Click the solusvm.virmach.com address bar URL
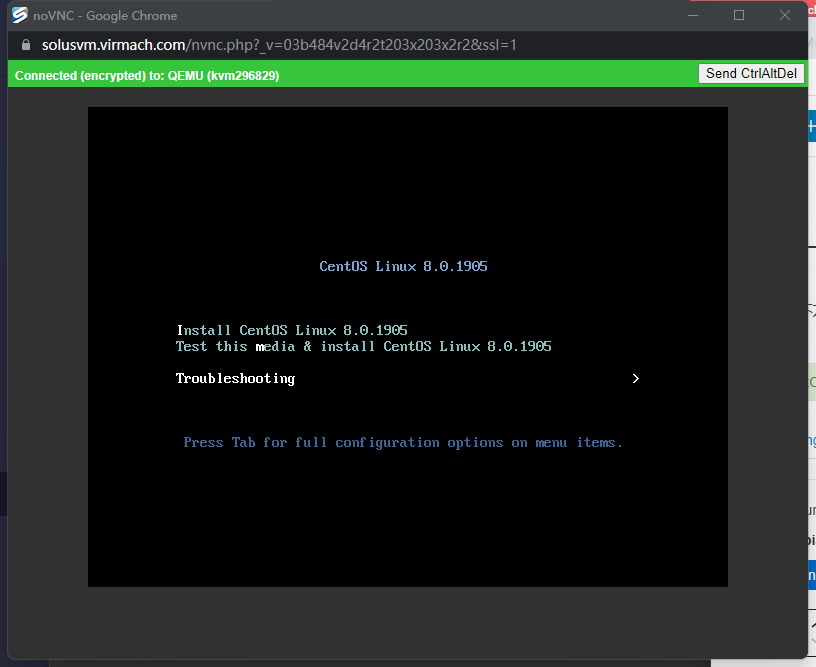The image size is (816, 667). coord(279,45)
